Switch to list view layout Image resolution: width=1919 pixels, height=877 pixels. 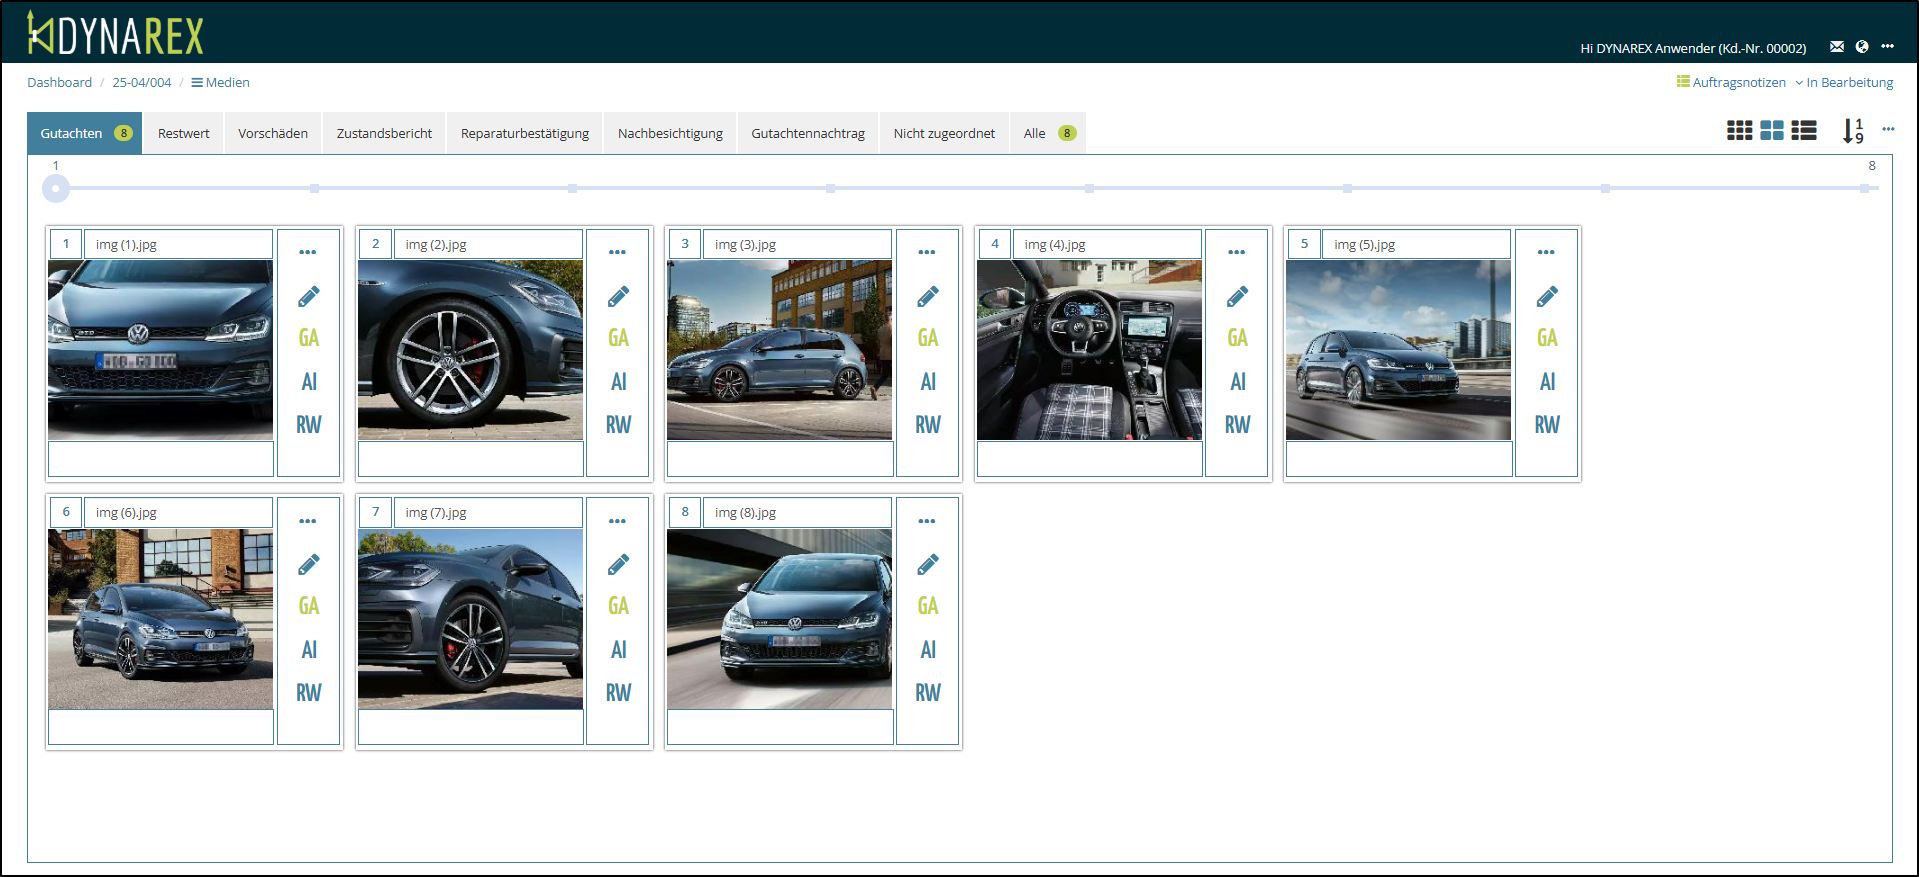(1804, 131)
